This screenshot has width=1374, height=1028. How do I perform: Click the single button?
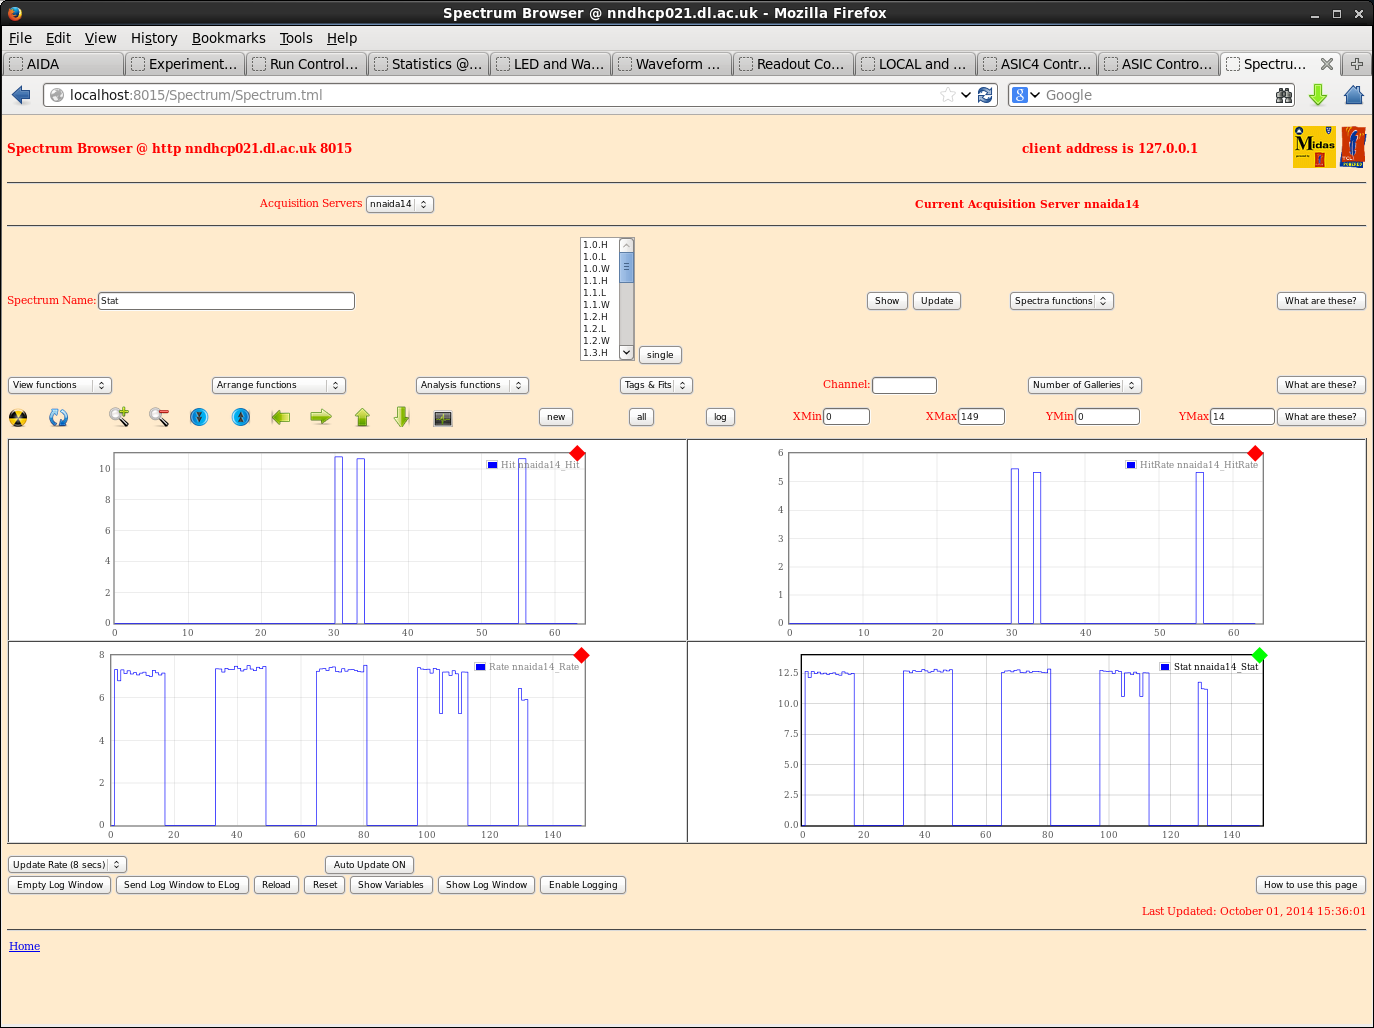tap(660, 355)
